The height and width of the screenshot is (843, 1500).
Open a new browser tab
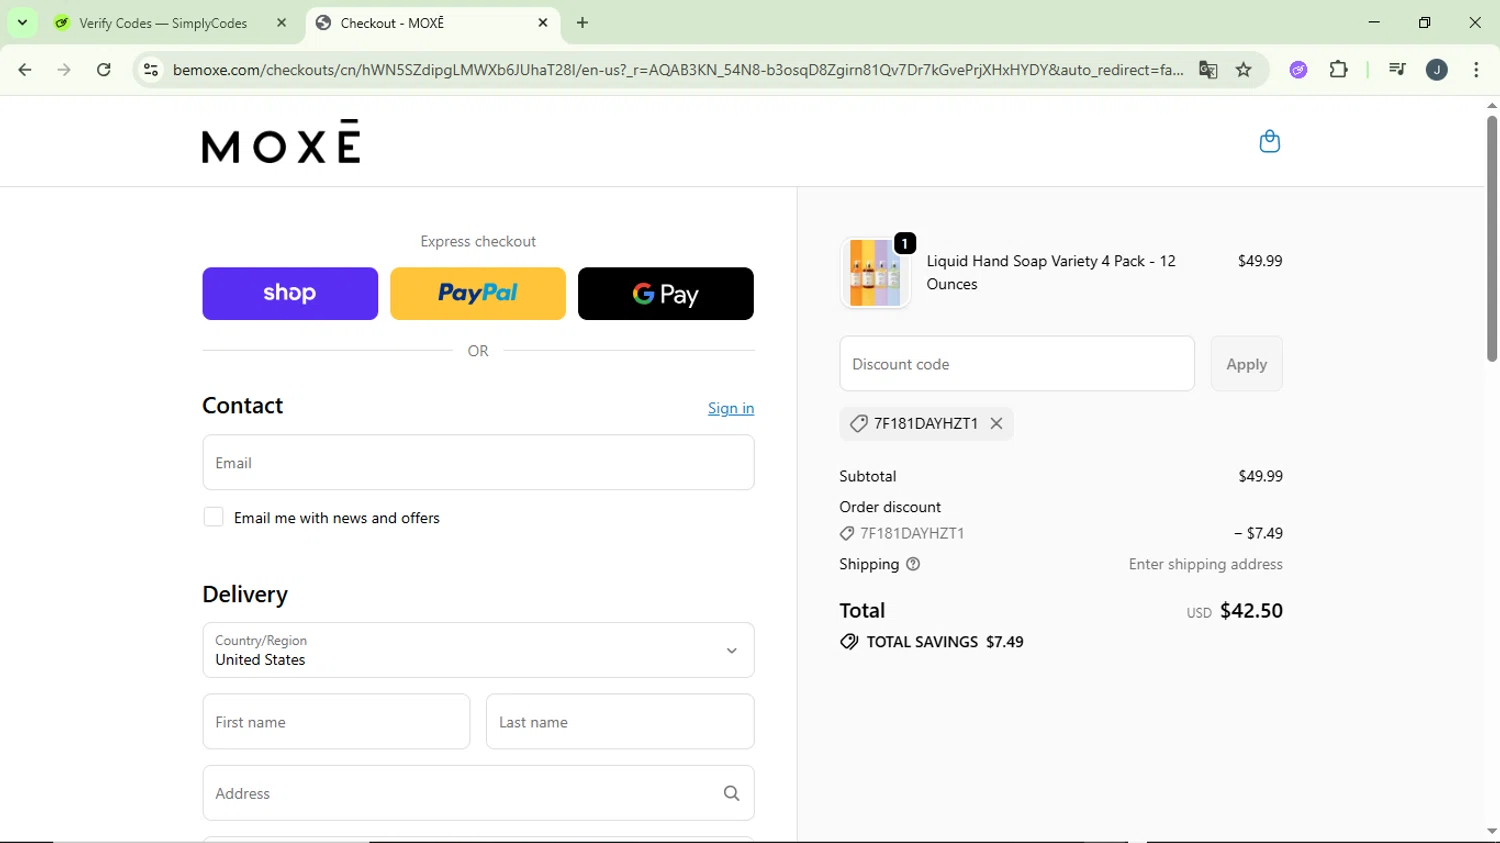coord(583,22)
